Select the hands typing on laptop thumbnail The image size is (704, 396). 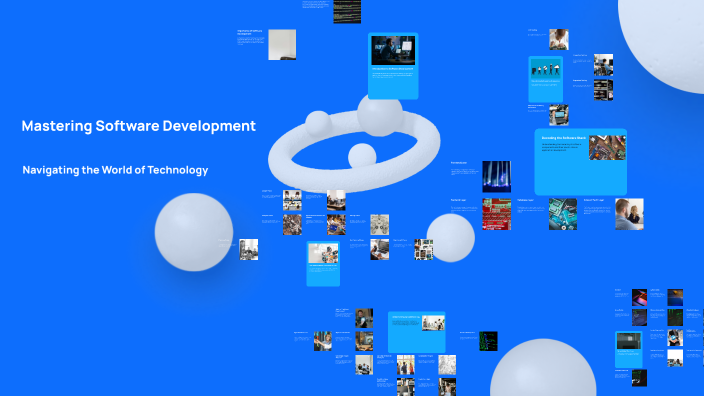click(379, 250)
